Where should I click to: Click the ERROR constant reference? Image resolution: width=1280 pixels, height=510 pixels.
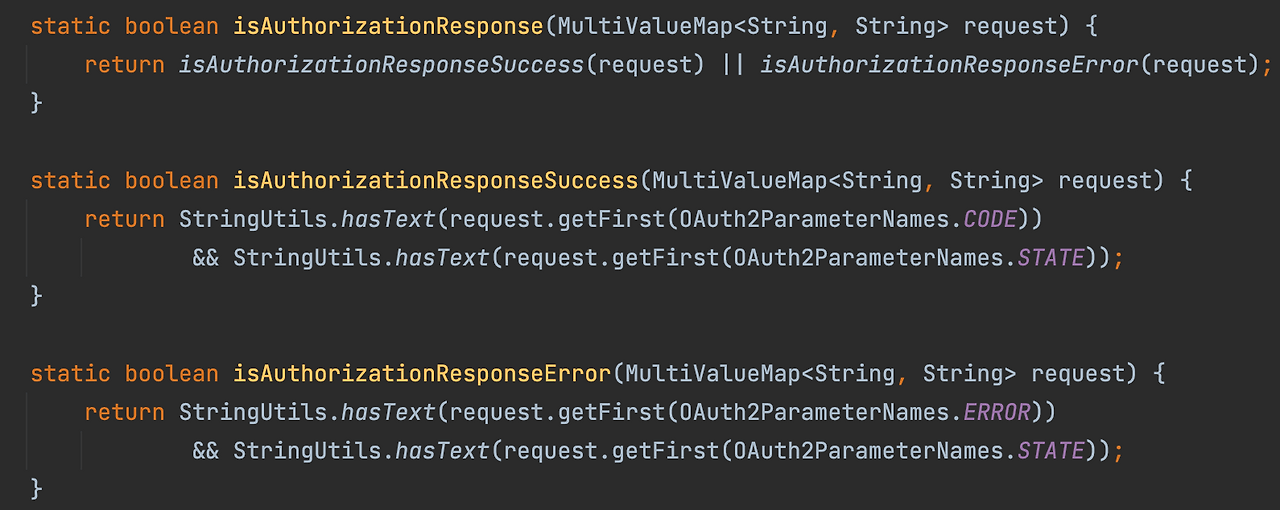pyautogui.click(x=997, y=412)
